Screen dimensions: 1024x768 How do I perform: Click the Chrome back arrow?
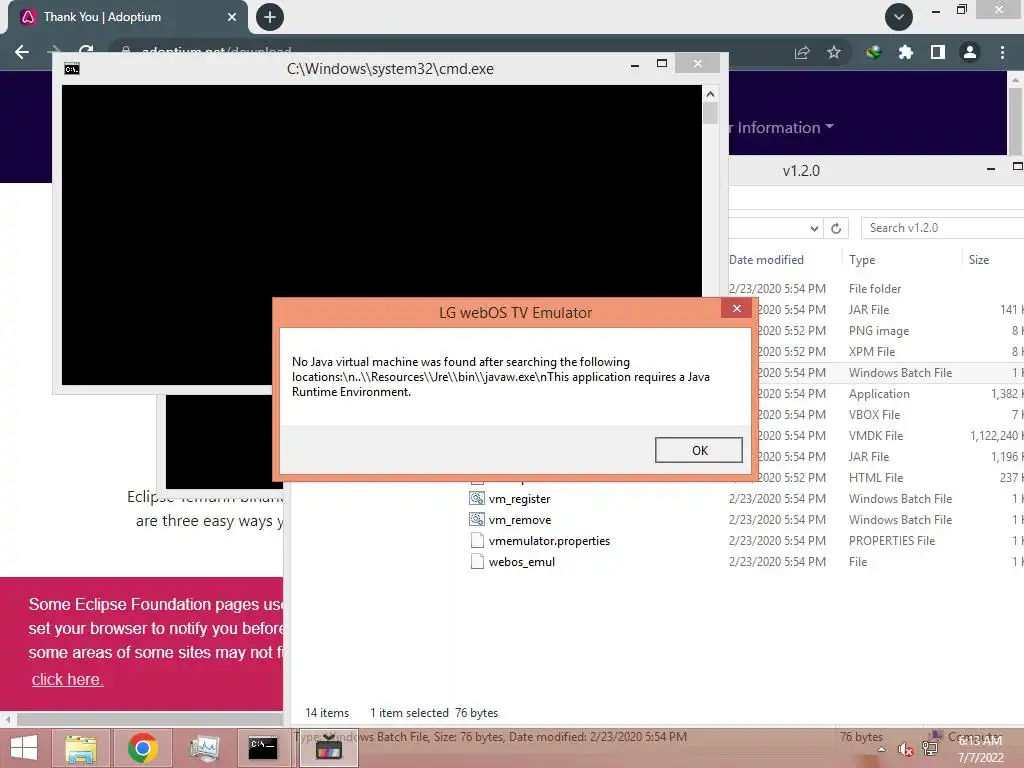point(22,52)
